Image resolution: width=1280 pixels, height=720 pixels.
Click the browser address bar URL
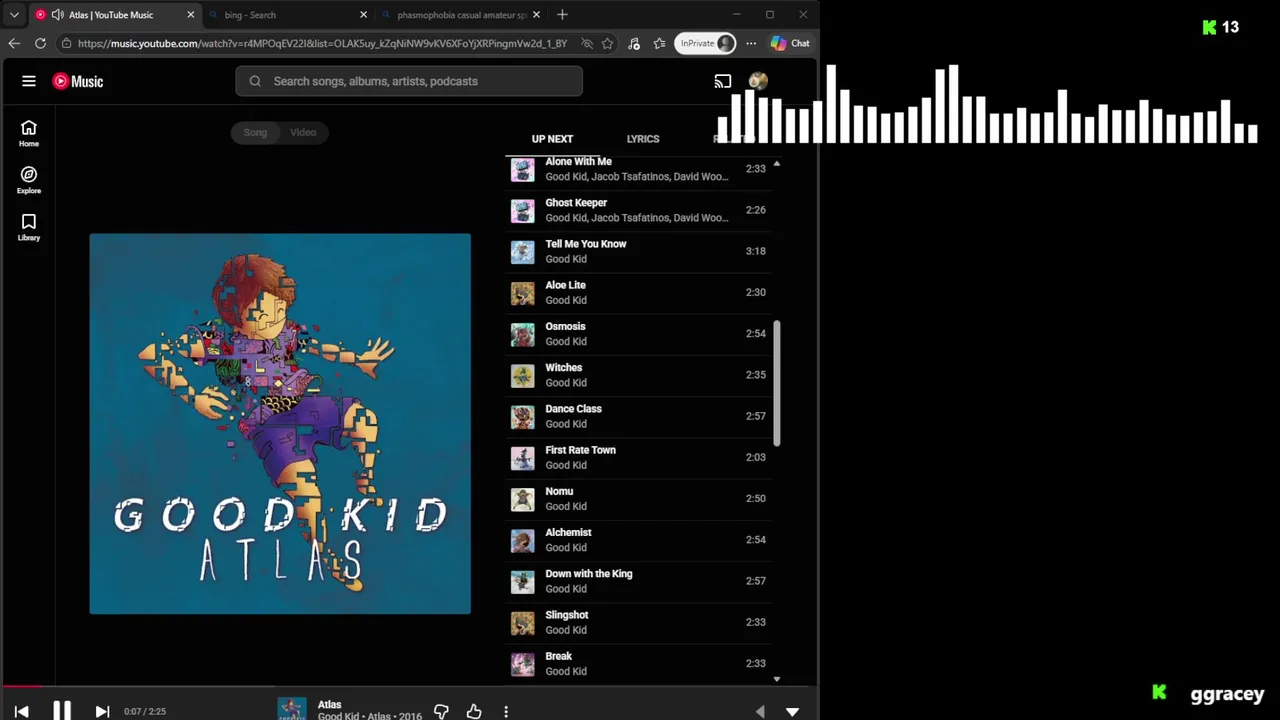pyautogui.click(x=322, y=43)
